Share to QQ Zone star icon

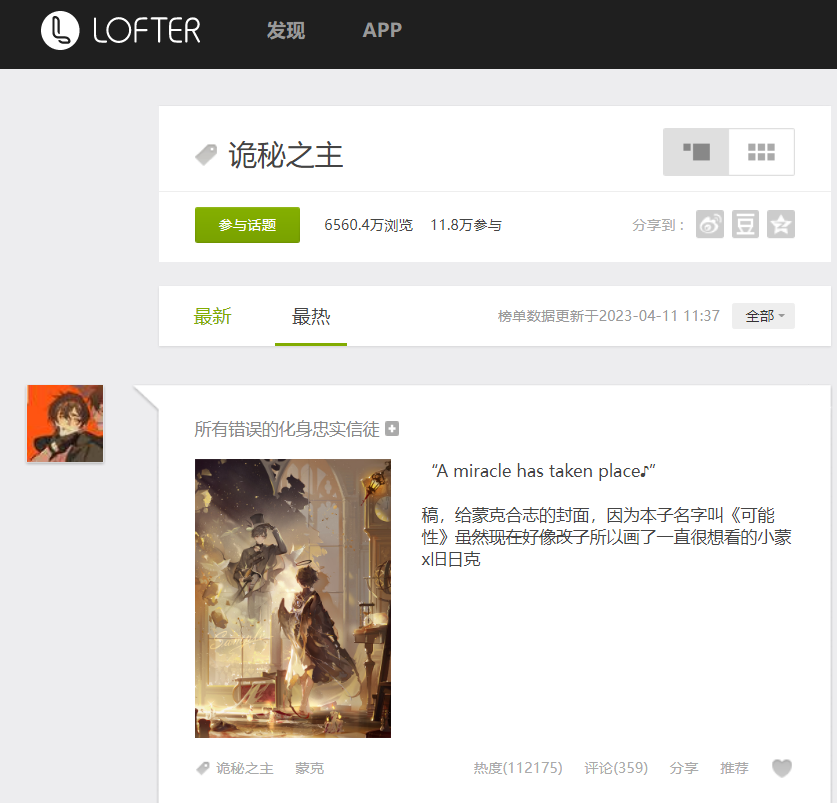click(781, 225)
